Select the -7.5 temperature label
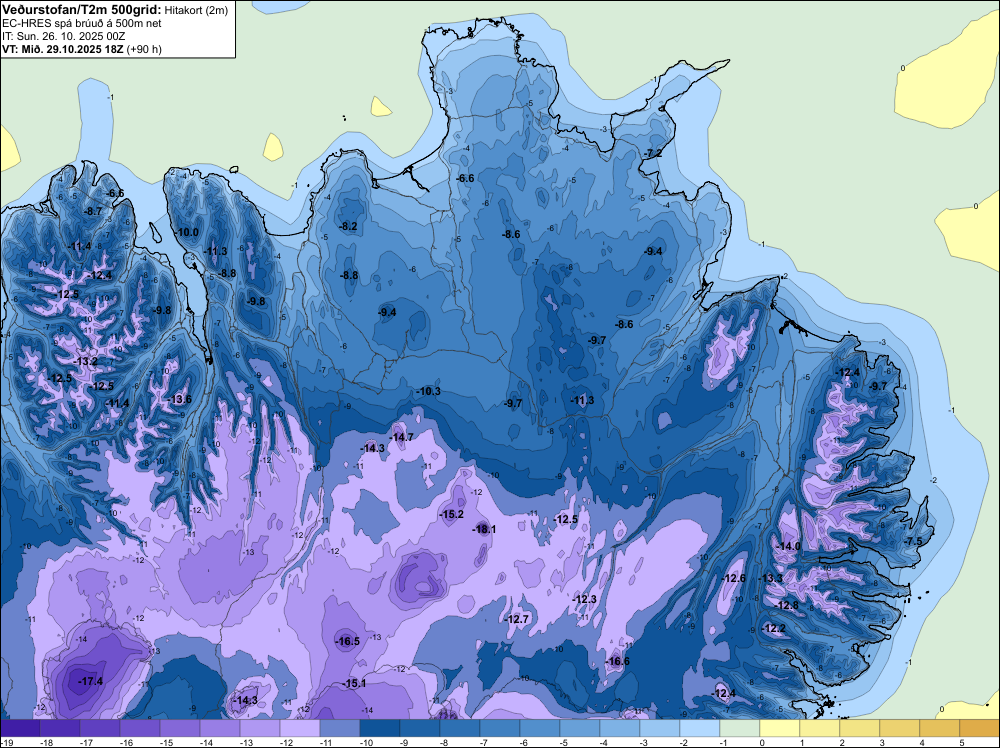This screenshot has height=748, width=1000. [x=913, y=541]
